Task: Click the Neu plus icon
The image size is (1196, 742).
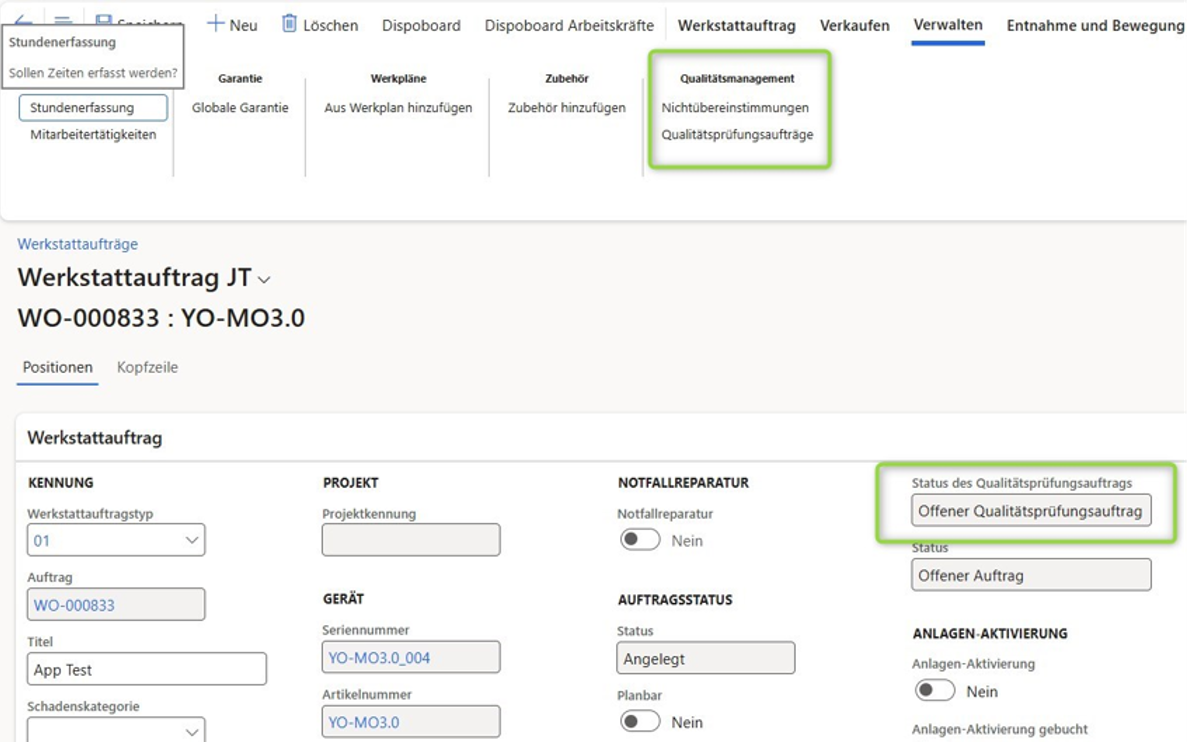Action: click(216, 24)
